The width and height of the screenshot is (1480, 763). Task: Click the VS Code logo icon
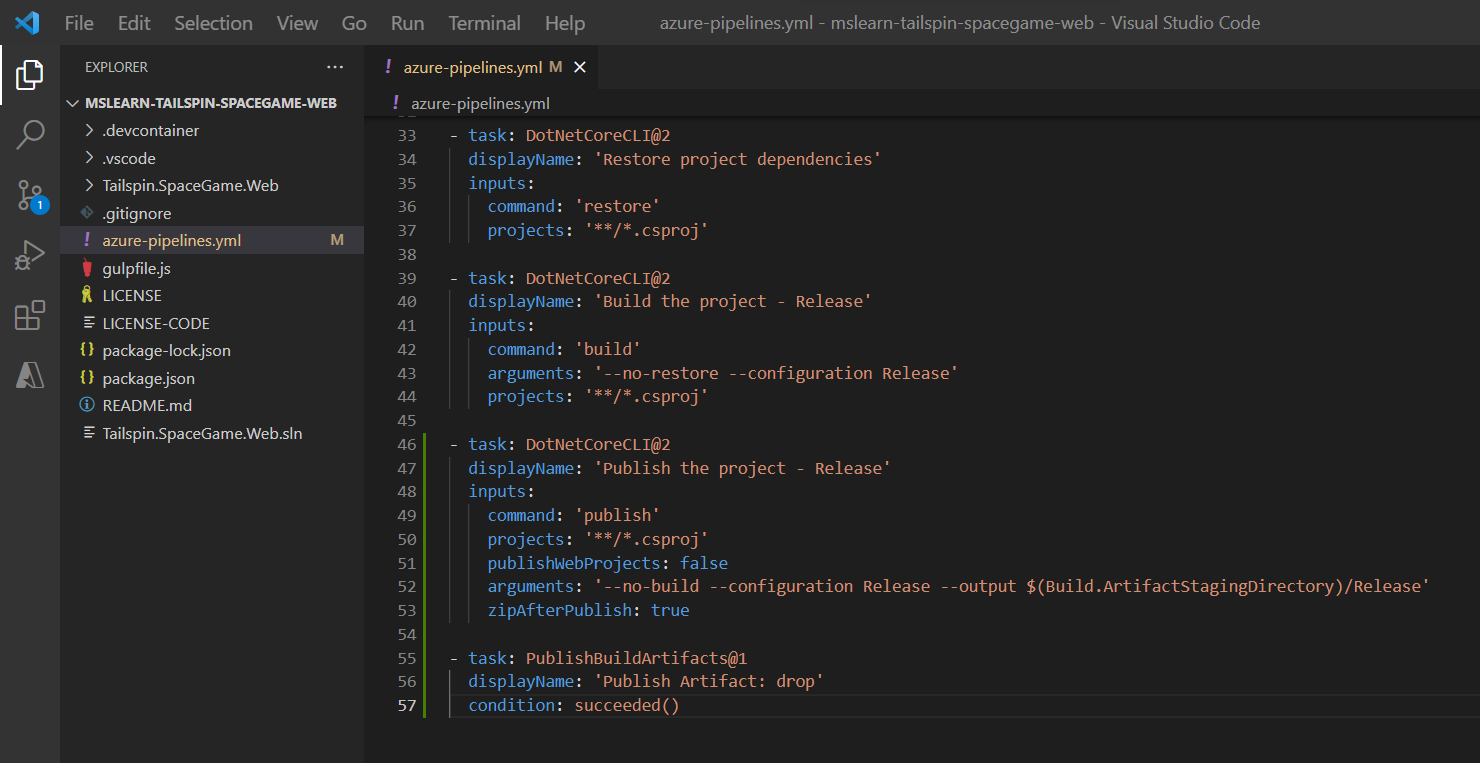coord(27,22)
